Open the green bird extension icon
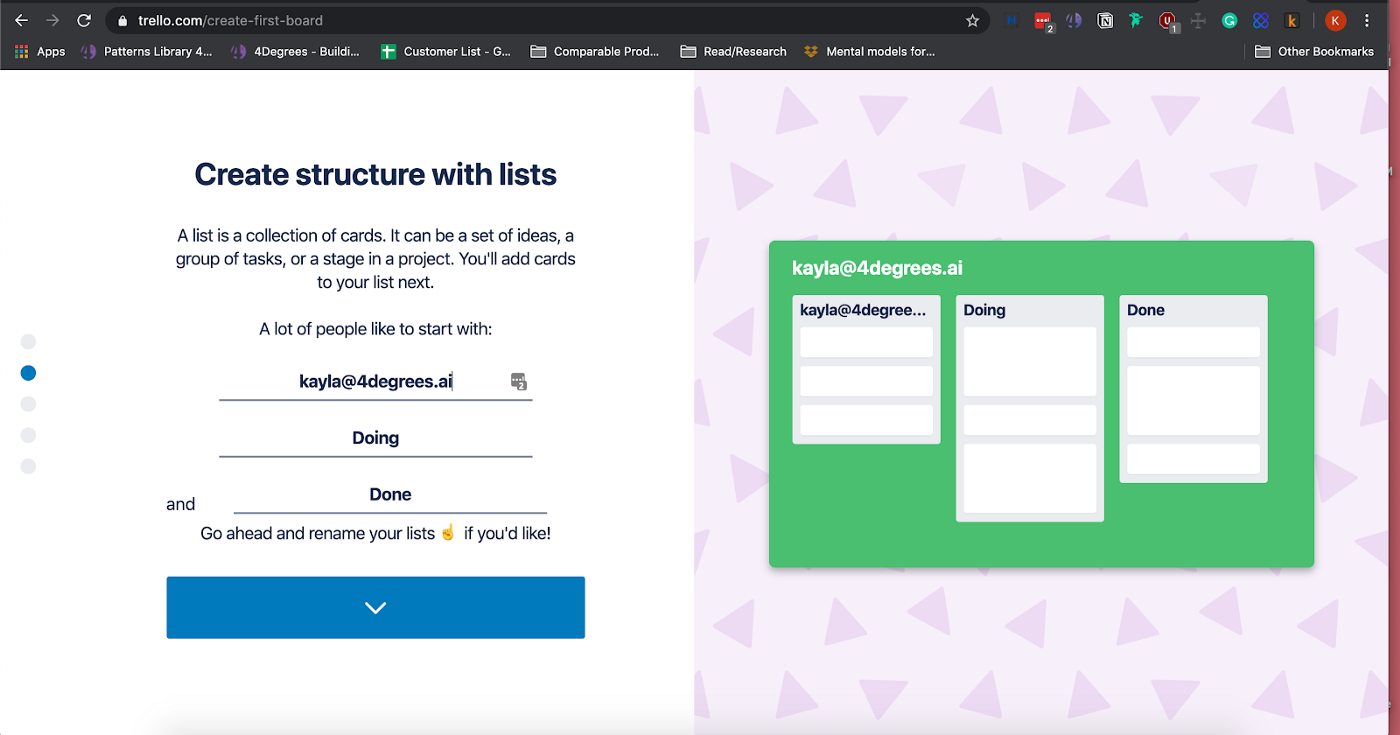The height and width of the screenshot is (735, 1400). click(1136, 20)
